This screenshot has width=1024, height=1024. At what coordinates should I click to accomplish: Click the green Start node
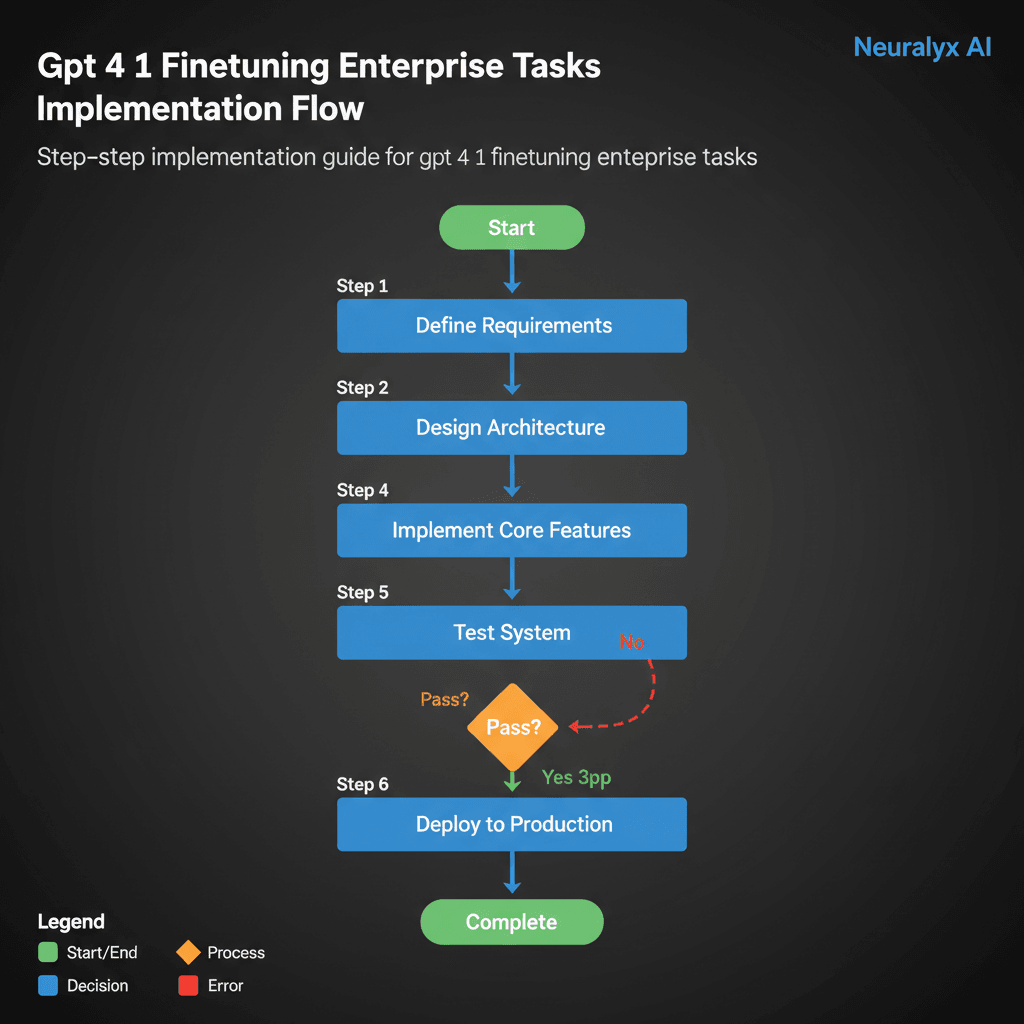coord(511,228)
